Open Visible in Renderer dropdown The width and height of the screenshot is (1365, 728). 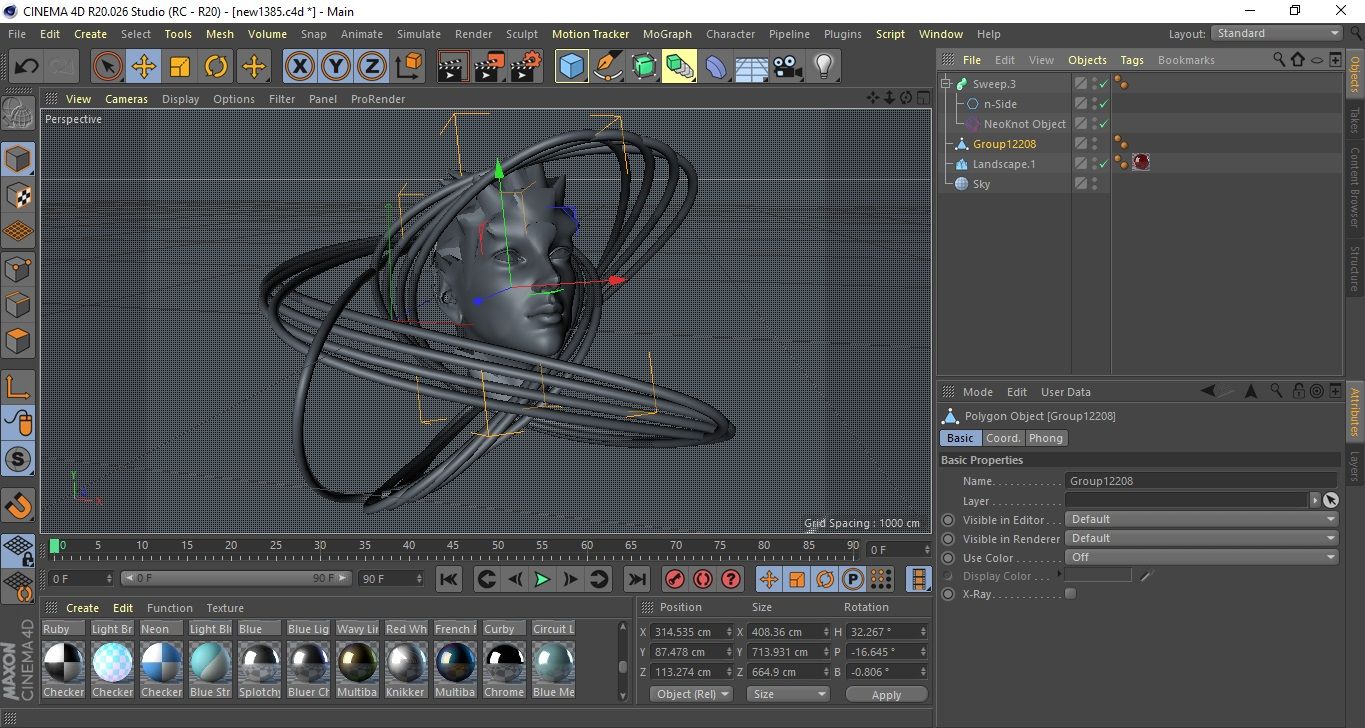pos(1201,538)
